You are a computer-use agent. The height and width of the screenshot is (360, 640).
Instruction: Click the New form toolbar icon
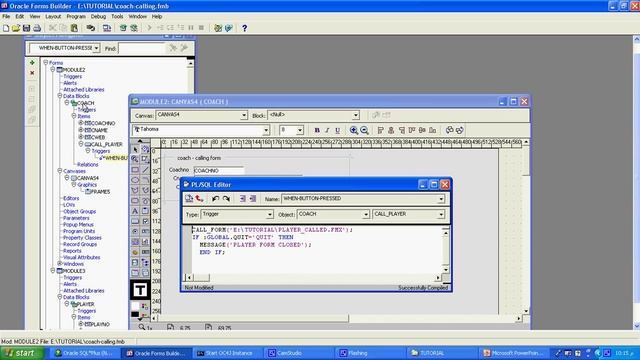[x=6, y=28]
